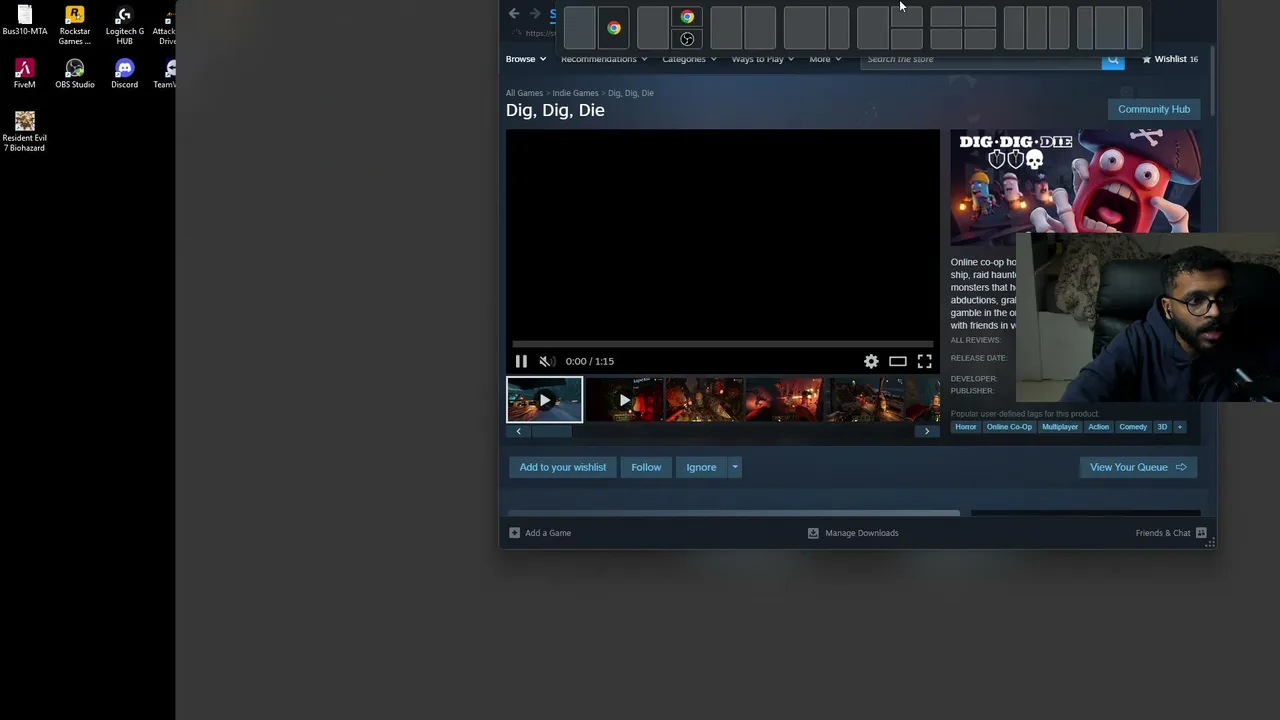Click View Your Queue
1280x720 pixels.
click(x=1138, y=467)
